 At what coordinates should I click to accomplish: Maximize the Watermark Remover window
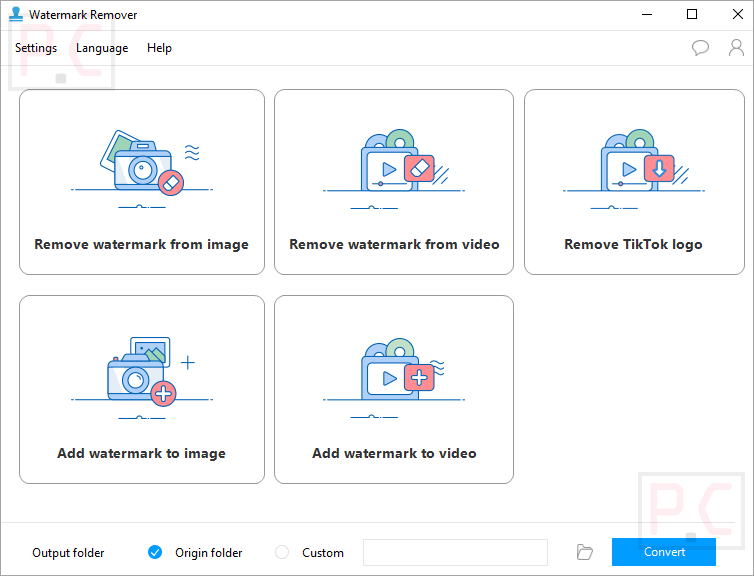tap(691, 14)
